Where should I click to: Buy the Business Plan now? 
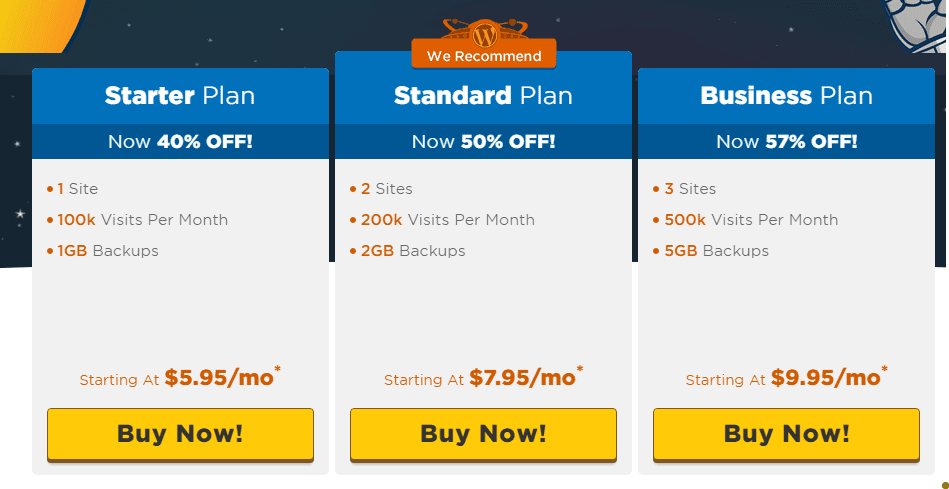[x=786, y=435]
